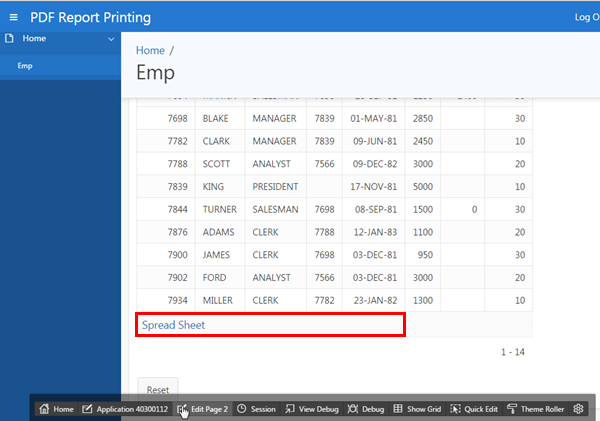The width and height of the screenshot is (600, 421).
Task: Click the SALESMAN job cell in TURNER row
Action: 276,209
